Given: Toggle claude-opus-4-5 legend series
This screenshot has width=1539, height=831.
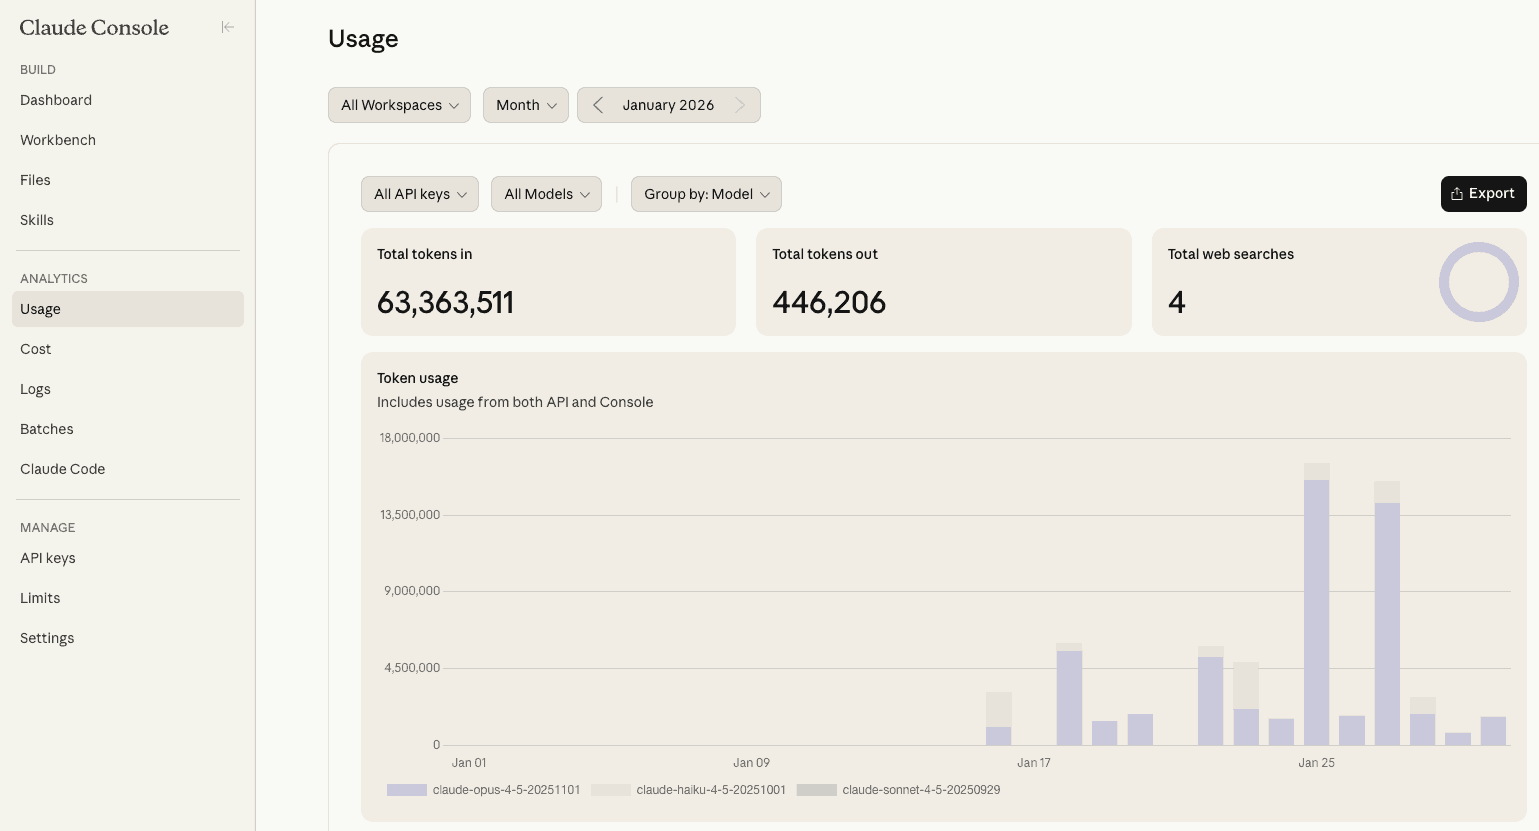Looking at the screenshot, I should [484, 790].
